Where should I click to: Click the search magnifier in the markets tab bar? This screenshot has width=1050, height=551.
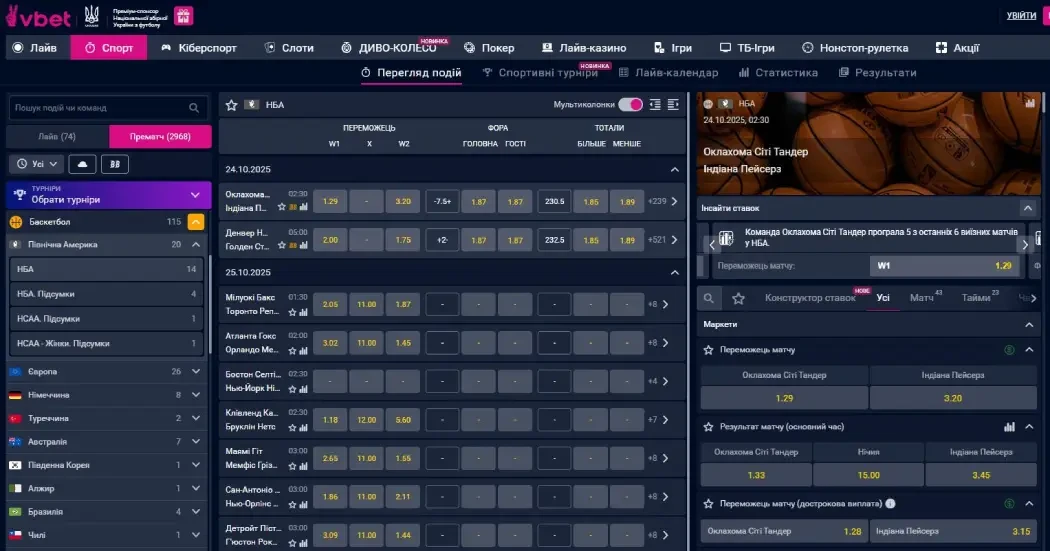click(709, 298)
